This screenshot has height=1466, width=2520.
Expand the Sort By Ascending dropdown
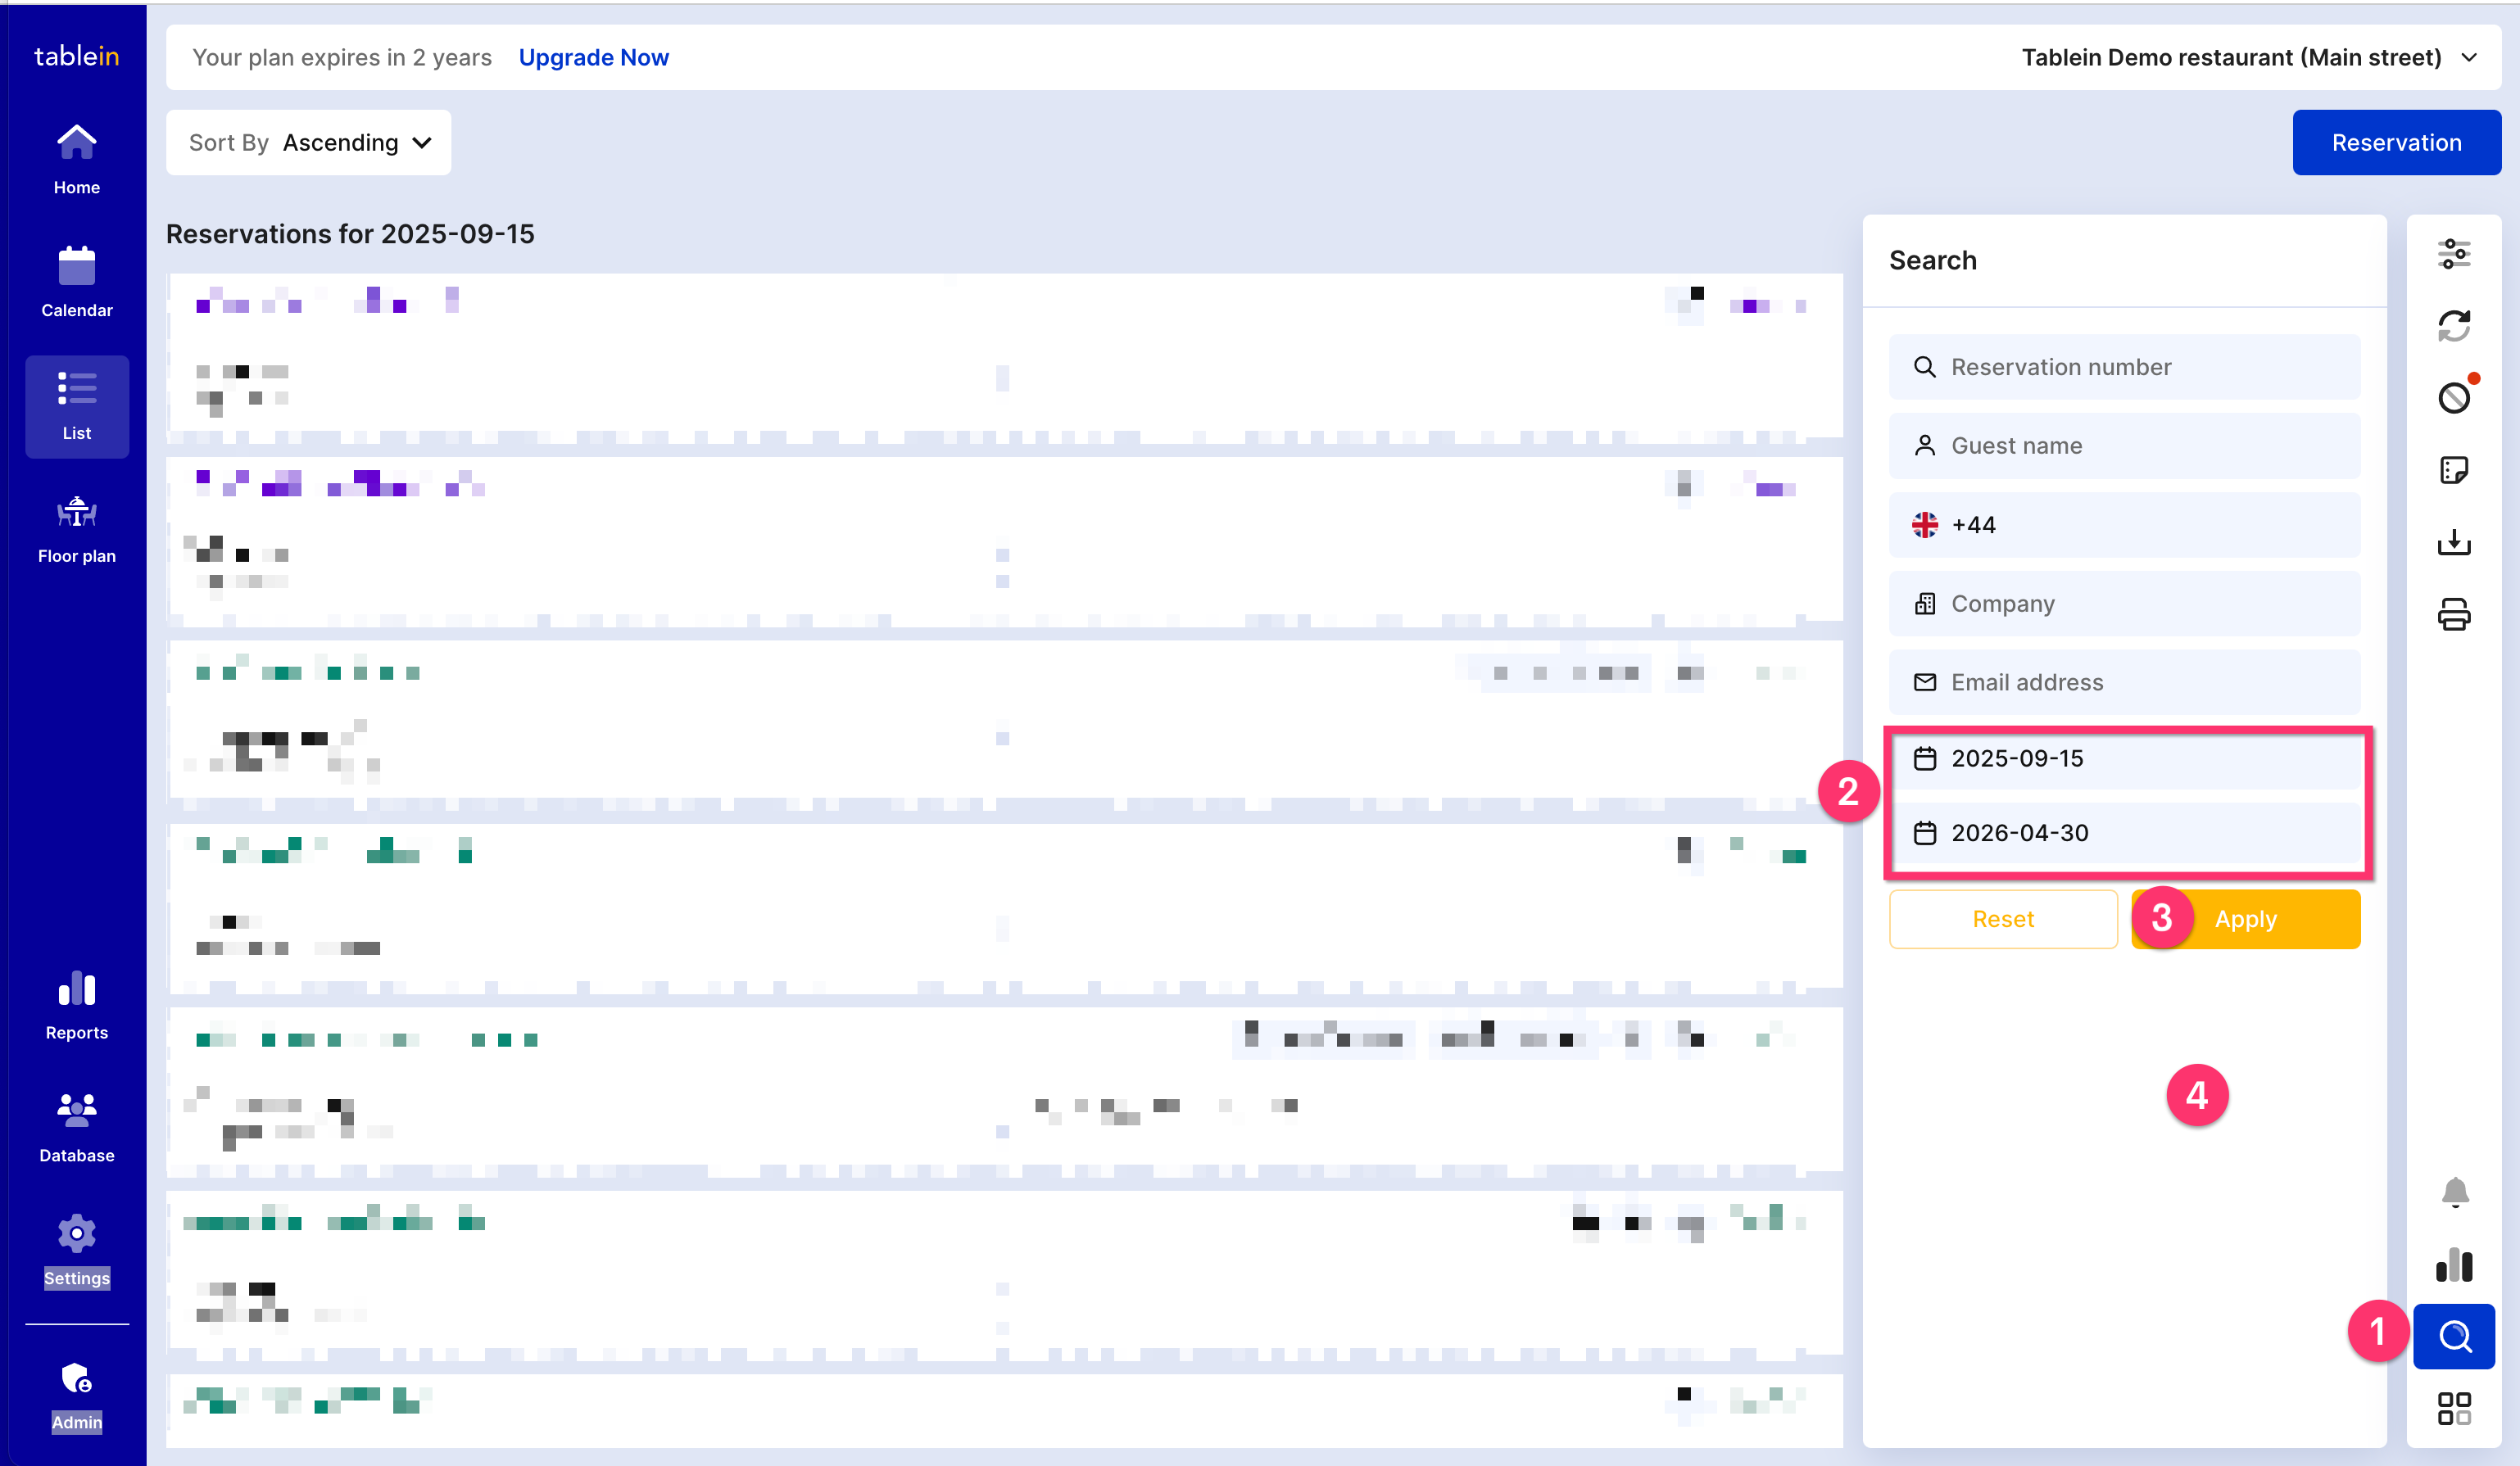point(309,143)
